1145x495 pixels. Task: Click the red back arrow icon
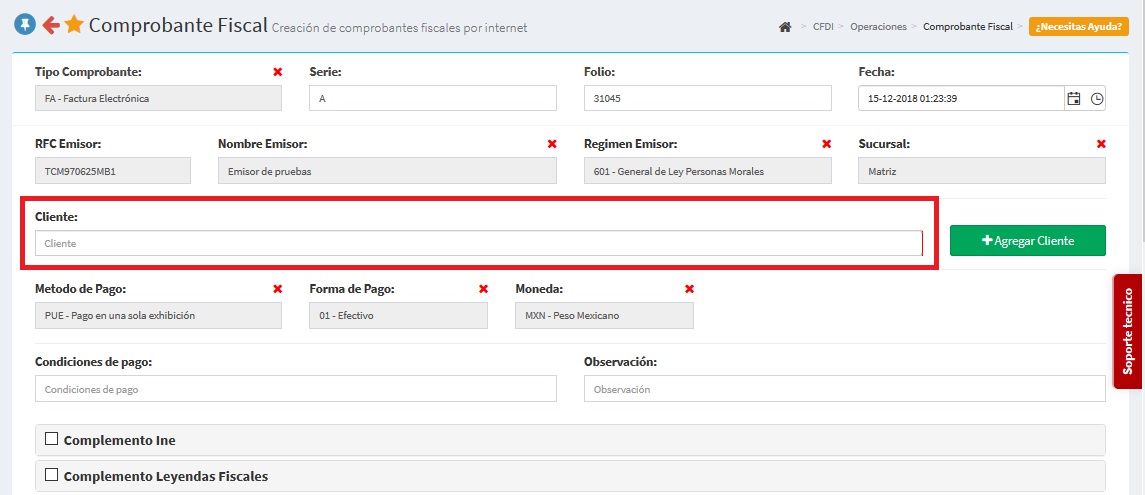[x=50, y=25]
